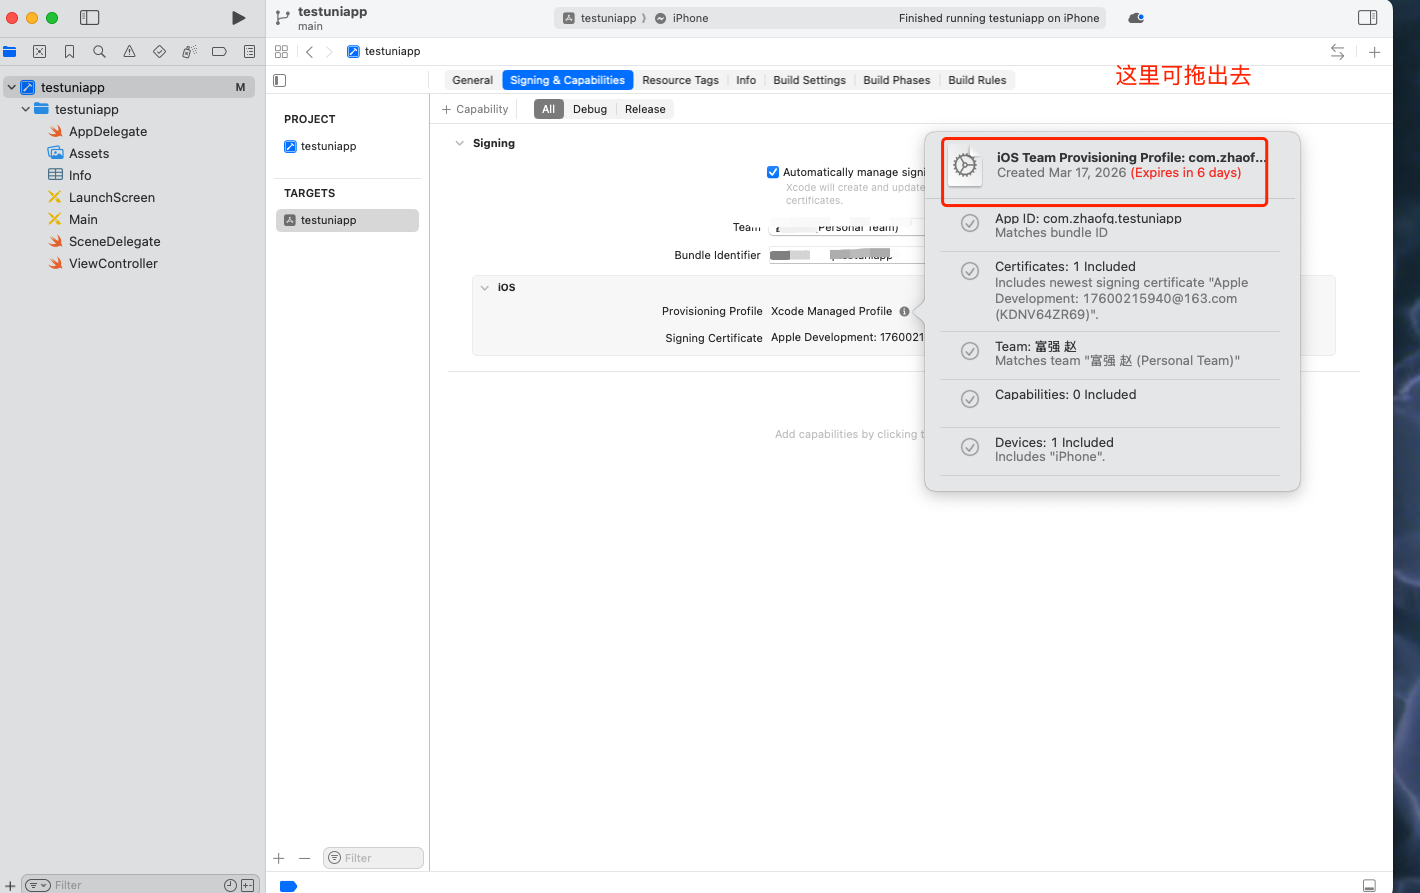Select the All configuration filter
This screenshot has height=893, width=1420.
[x=548, y=109]
